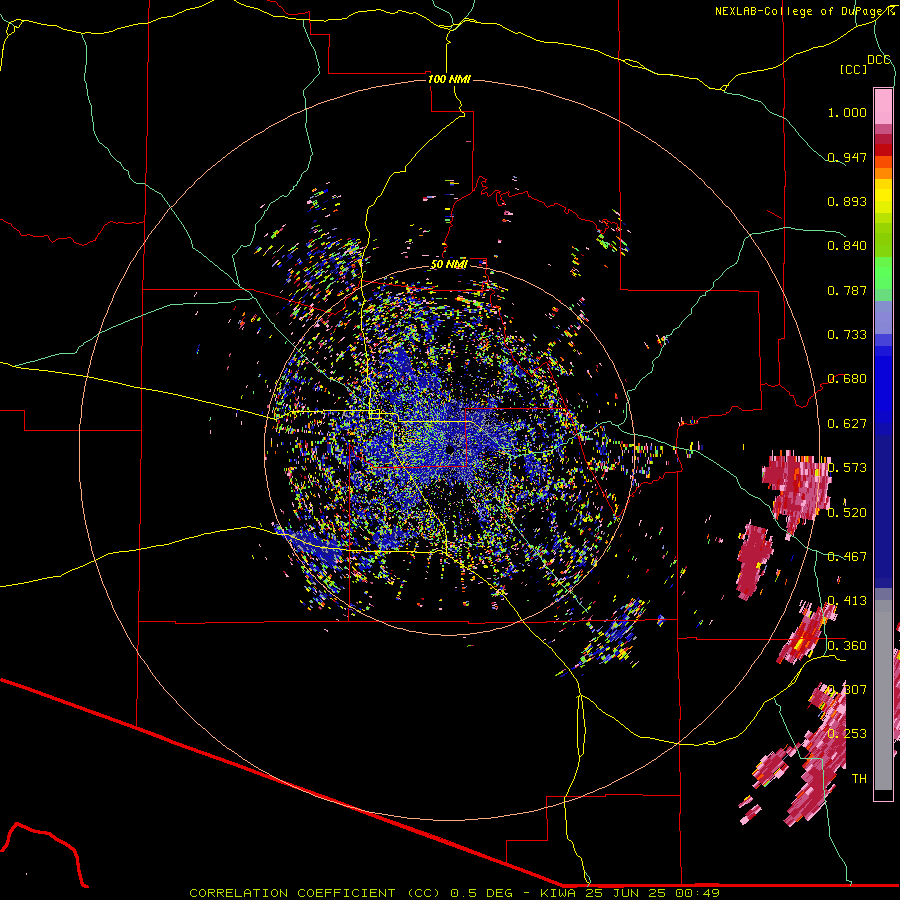Viewport: 900px width, 900px height.
Task: Click the 0.787 legend value
Action: 847,290
